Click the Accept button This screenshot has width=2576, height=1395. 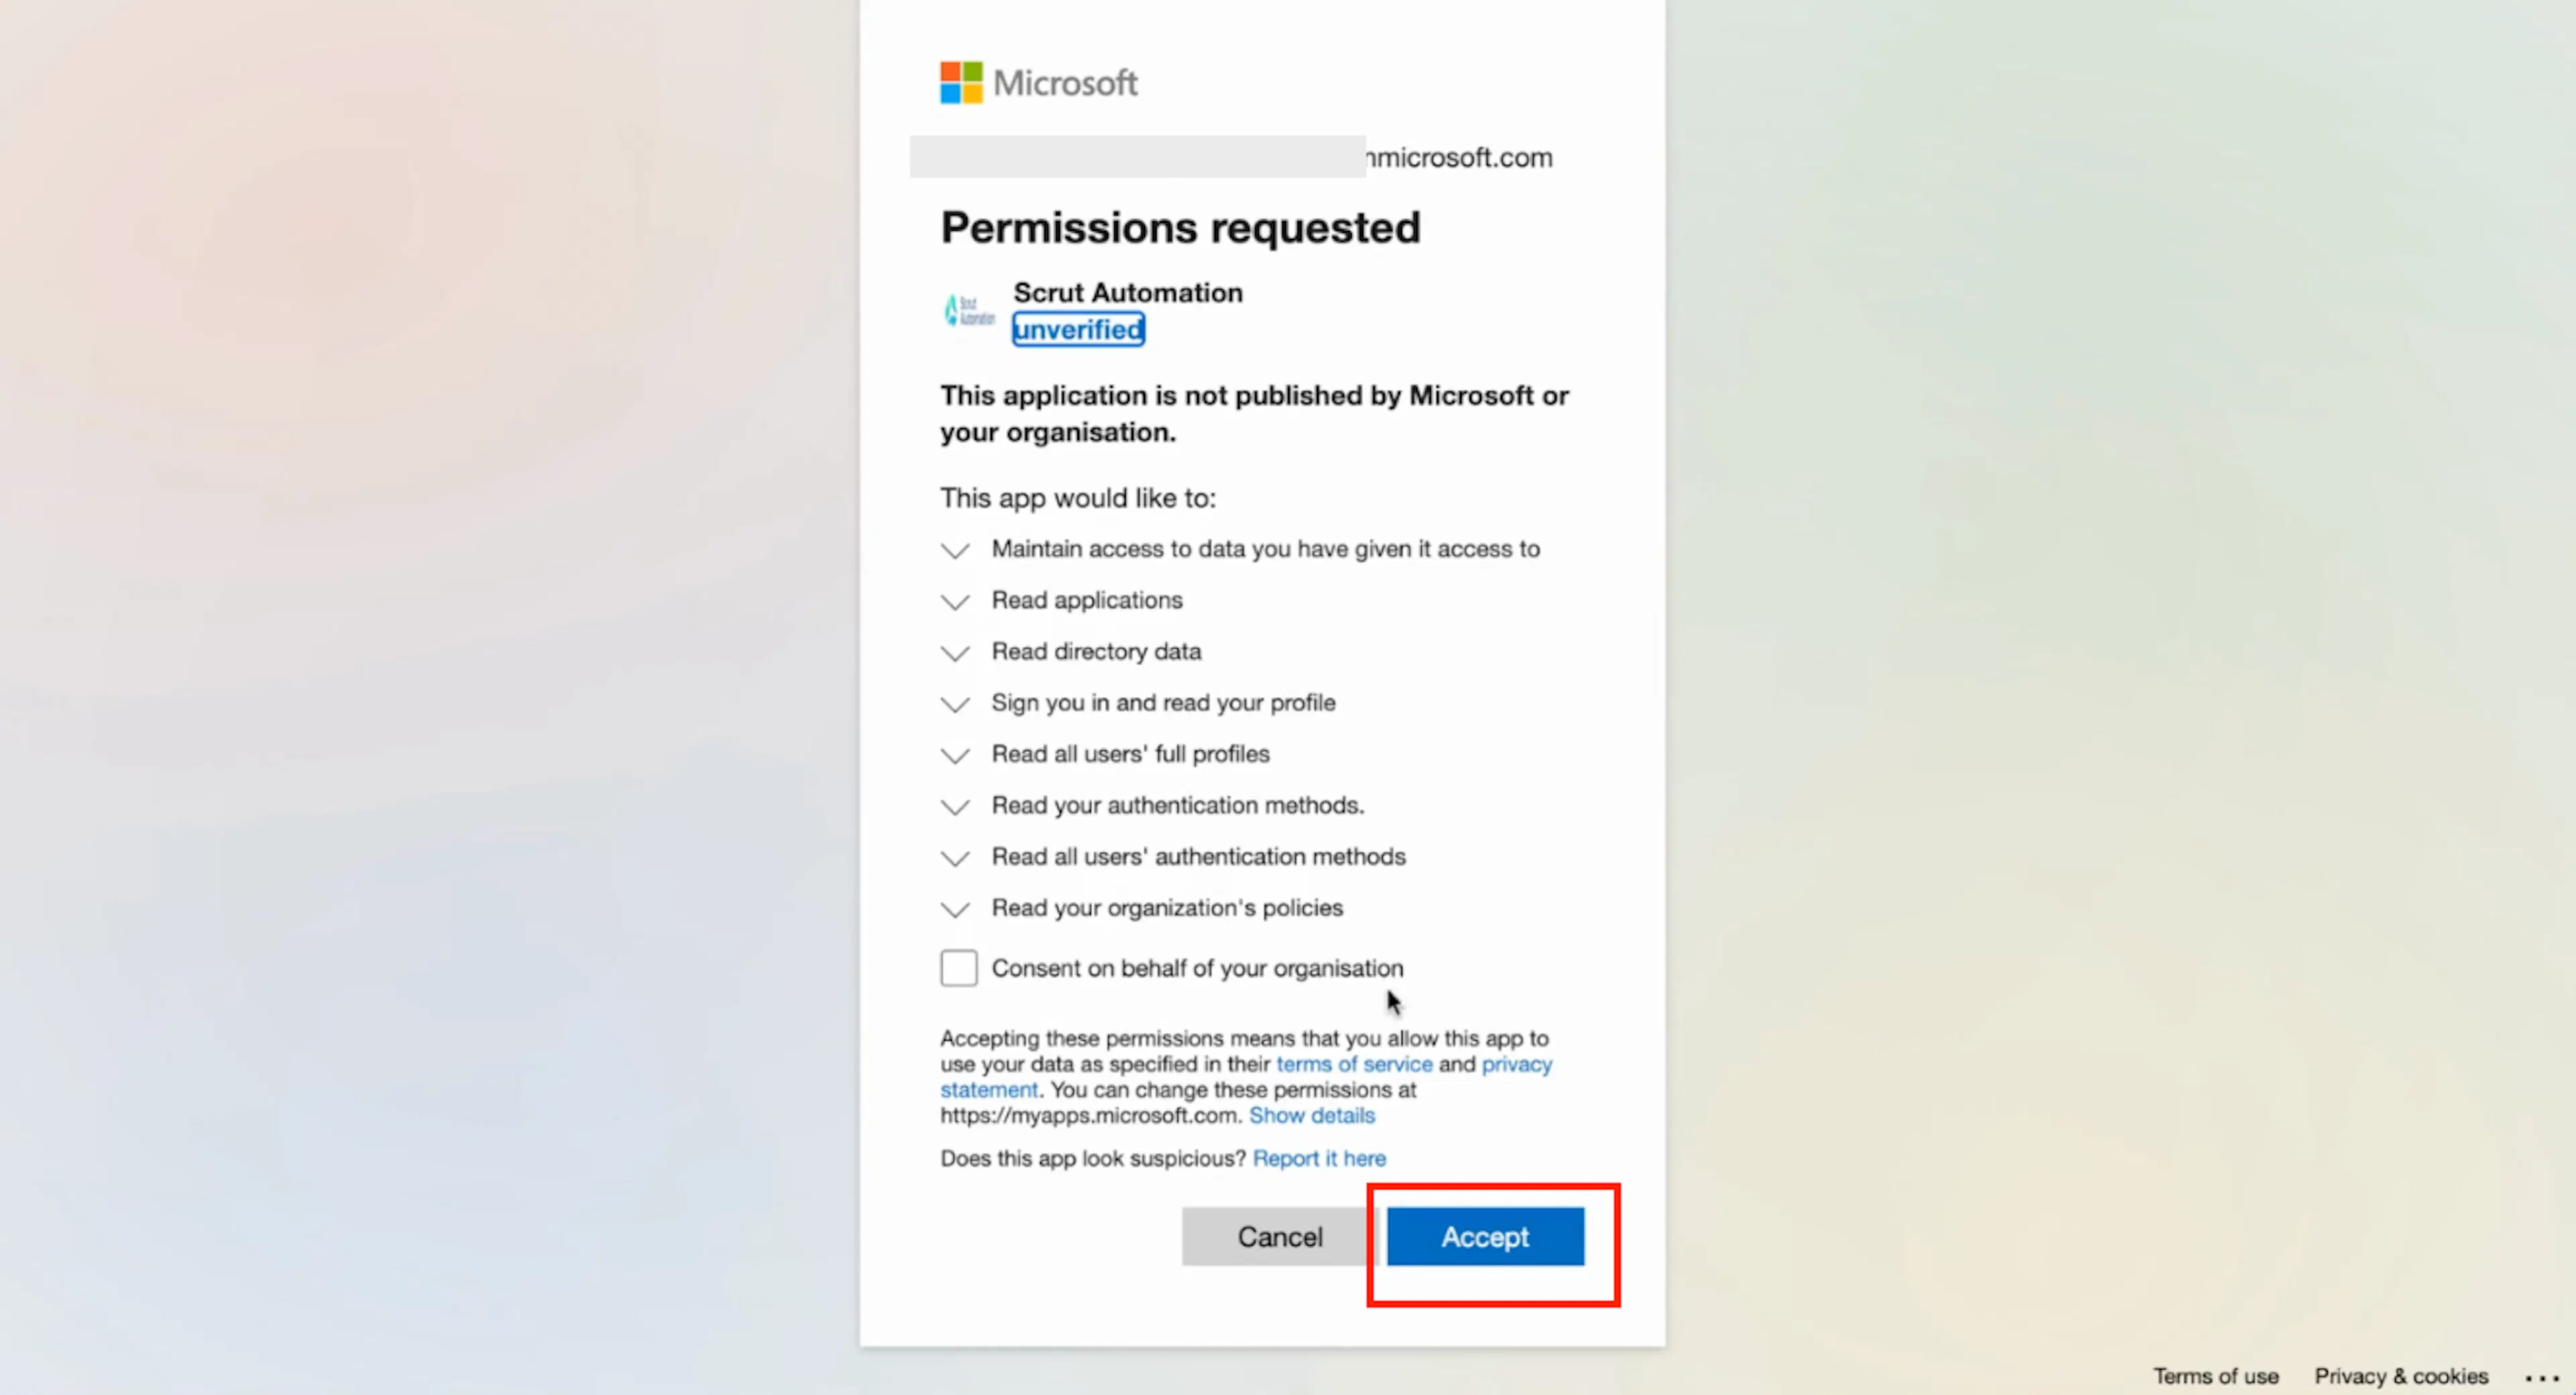click(x=1485, y=1237)
